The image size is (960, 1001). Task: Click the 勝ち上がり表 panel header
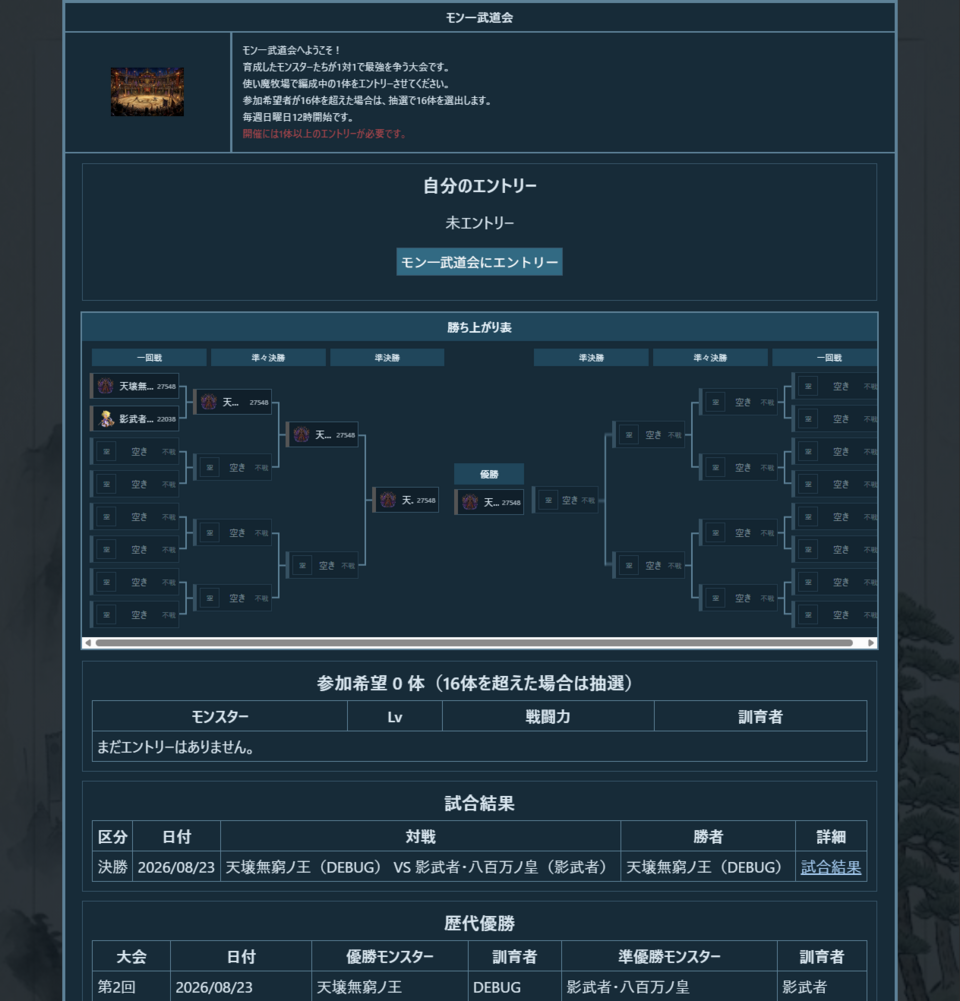click(x=479, y=327)
